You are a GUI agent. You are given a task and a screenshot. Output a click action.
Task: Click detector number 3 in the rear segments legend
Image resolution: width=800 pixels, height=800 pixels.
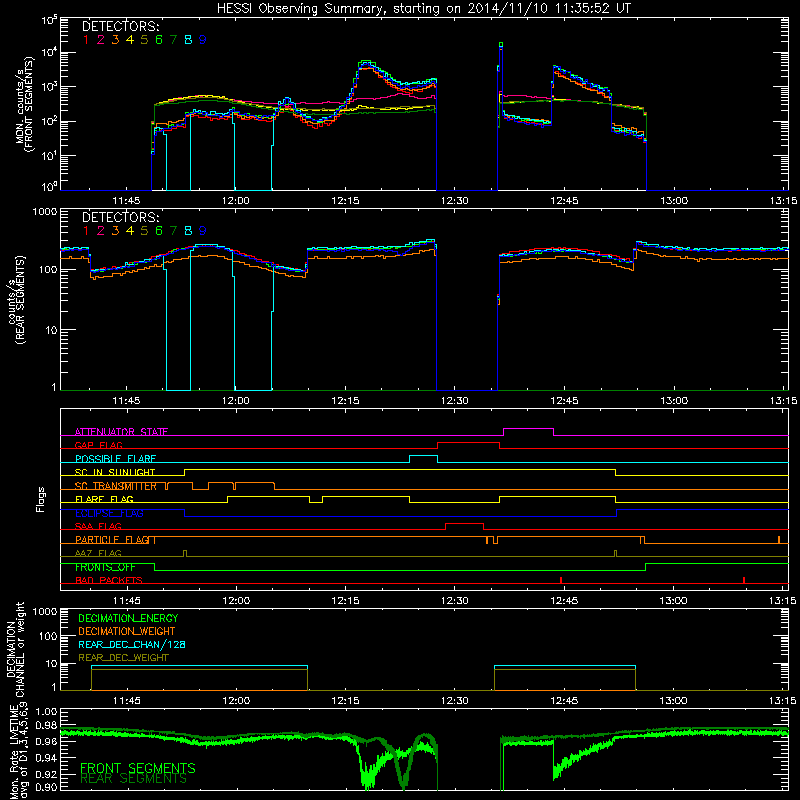click(115, 231)
